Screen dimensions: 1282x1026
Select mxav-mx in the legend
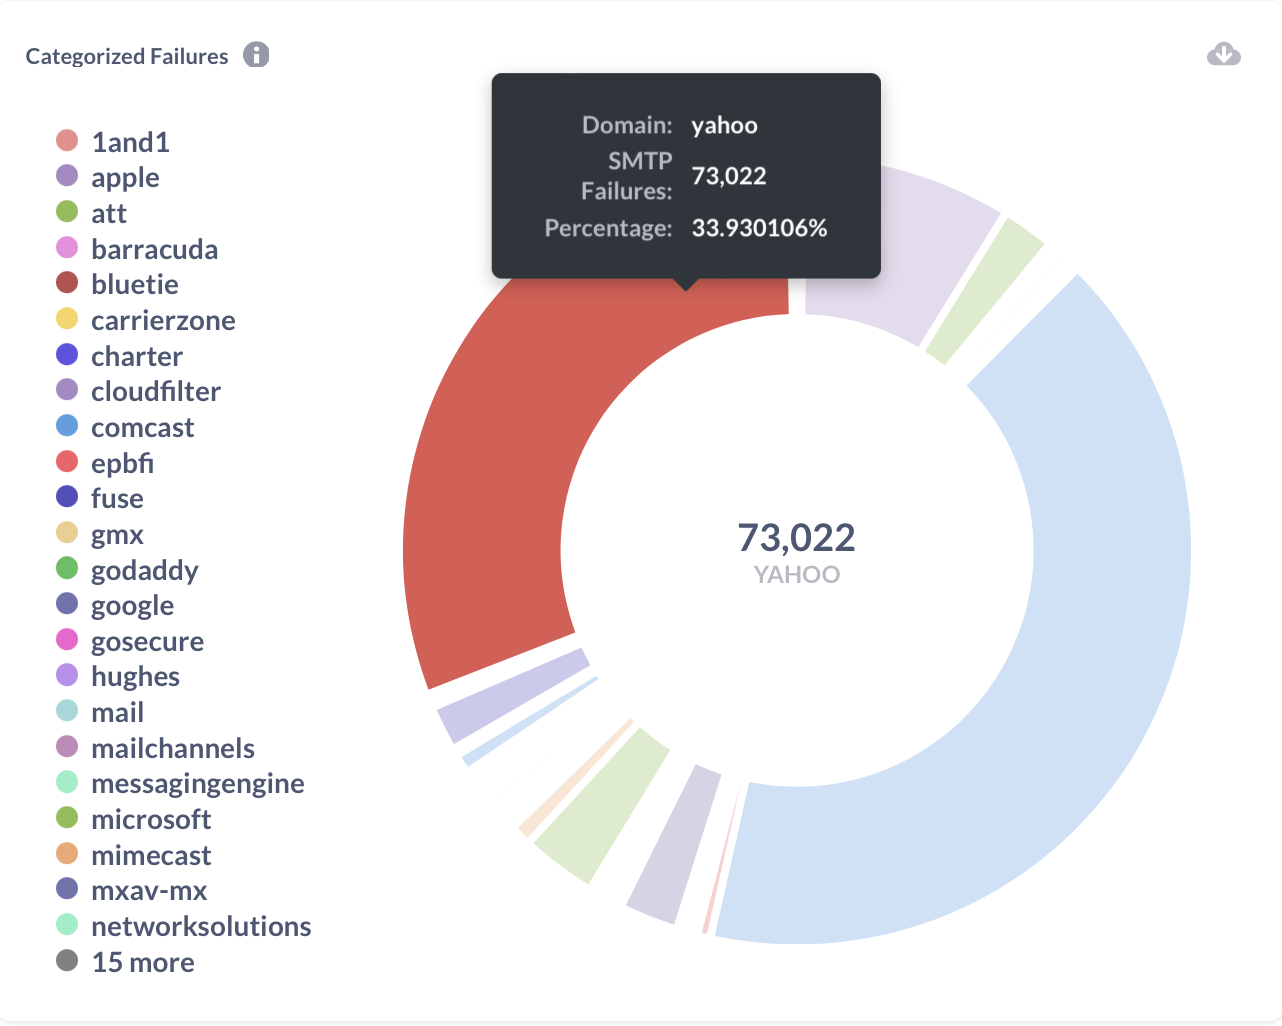click(x=132, y=890)
